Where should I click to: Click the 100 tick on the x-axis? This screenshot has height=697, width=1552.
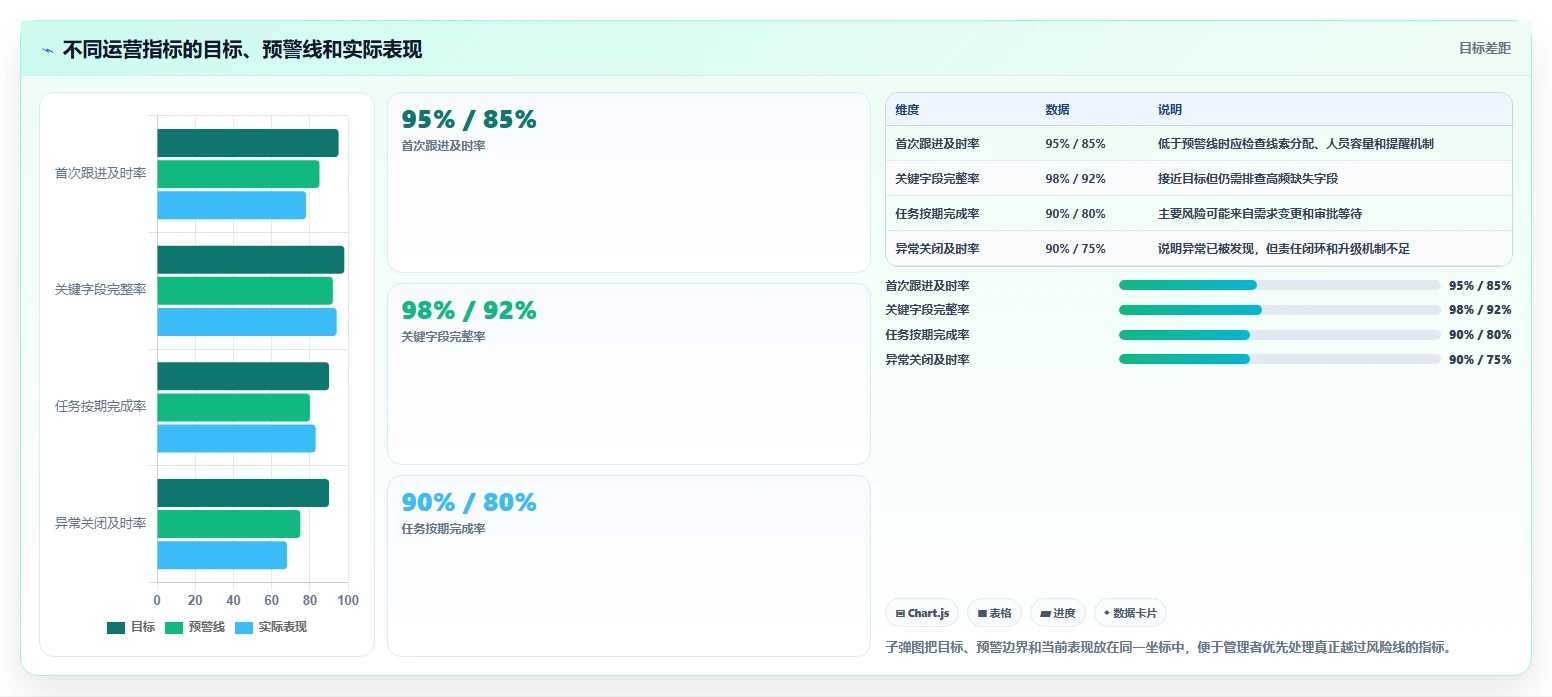tap(348, 600)
